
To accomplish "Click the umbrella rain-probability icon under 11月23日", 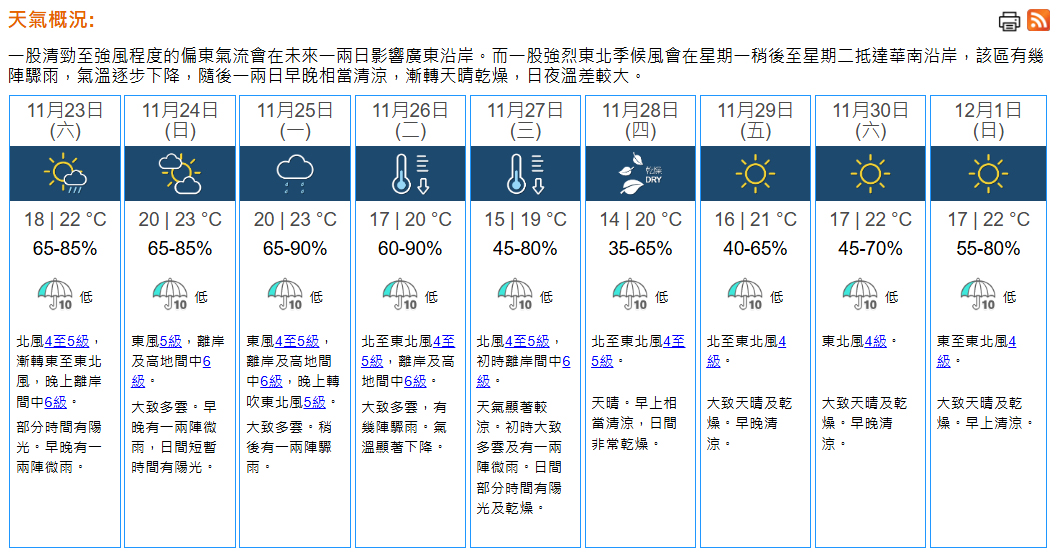I will click(x=53, y=295).
